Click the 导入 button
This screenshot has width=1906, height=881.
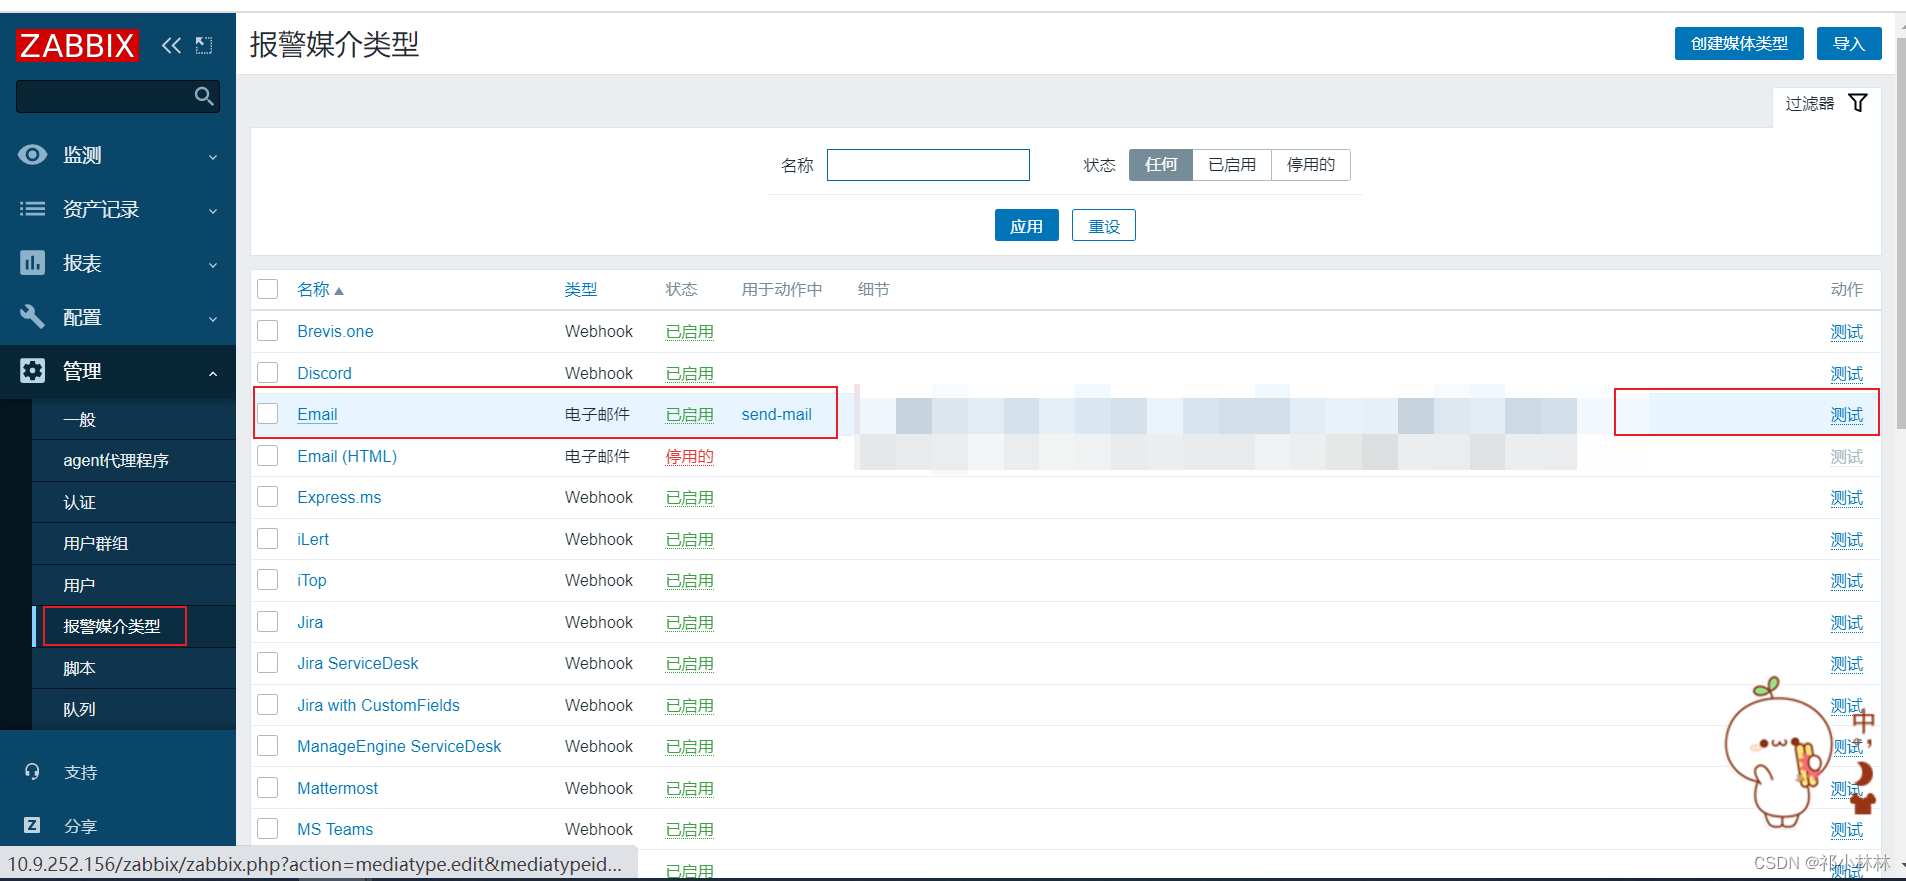point(1849,43)
